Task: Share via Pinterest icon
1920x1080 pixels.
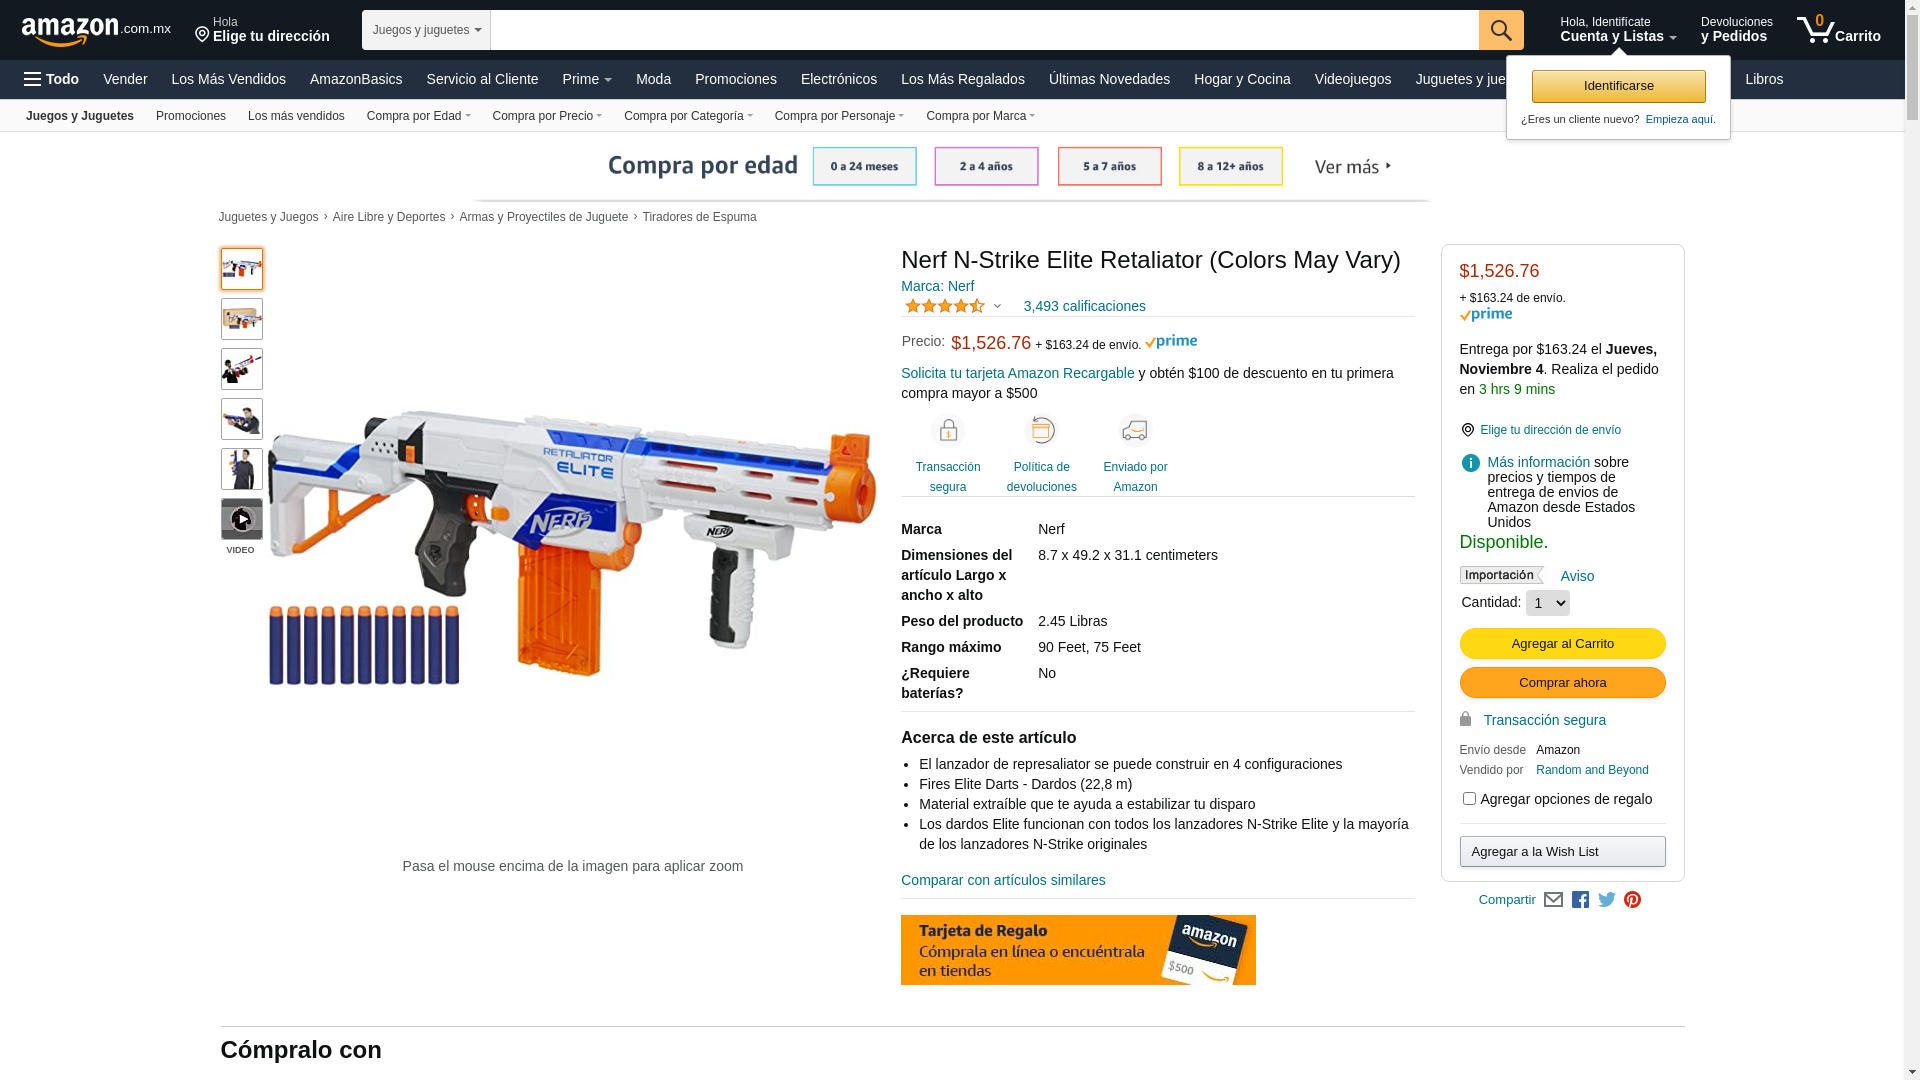Action: point(1633,900)
